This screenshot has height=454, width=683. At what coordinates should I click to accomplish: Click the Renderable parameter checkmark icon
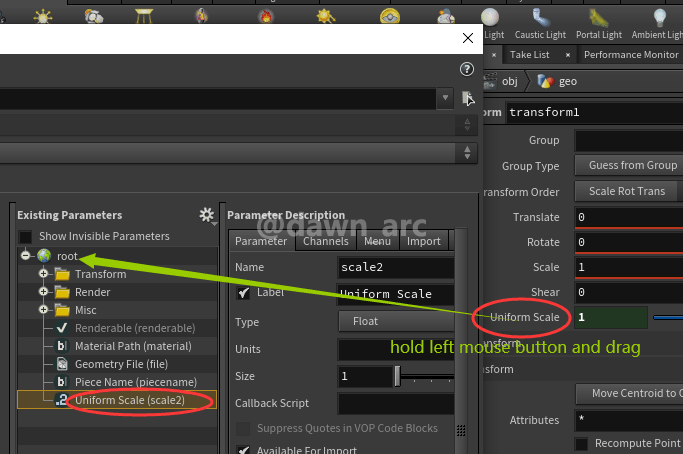(62, 328)
